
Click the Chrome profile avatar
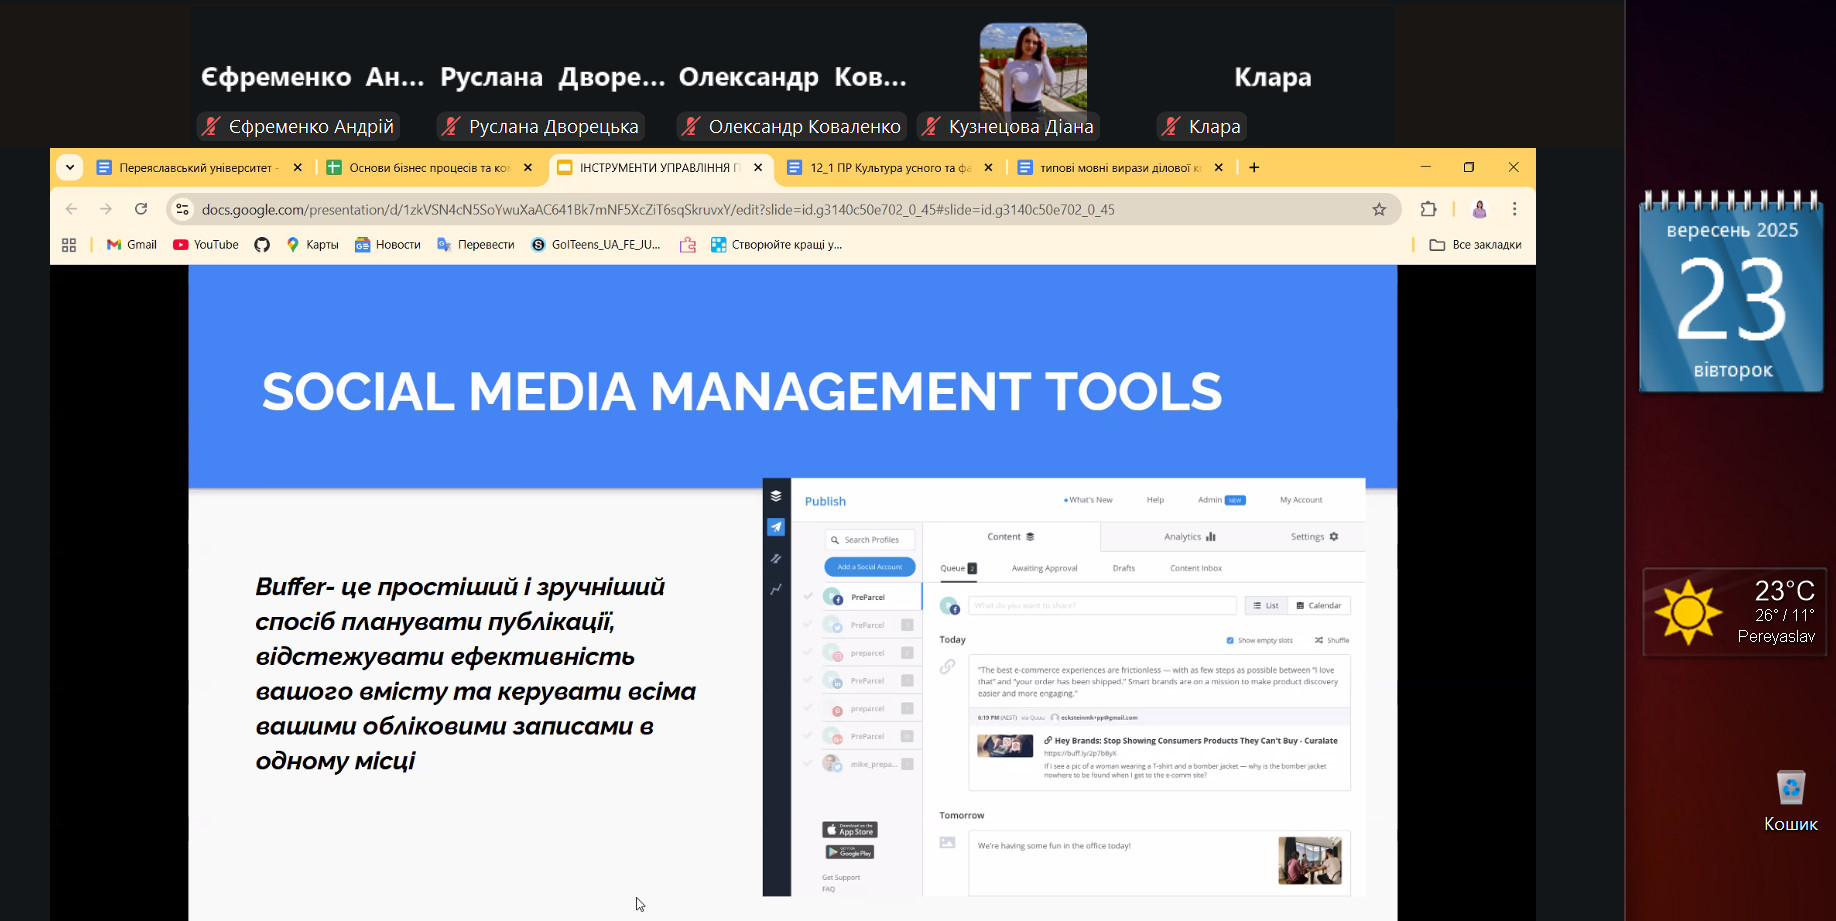tap(1479, 209)
